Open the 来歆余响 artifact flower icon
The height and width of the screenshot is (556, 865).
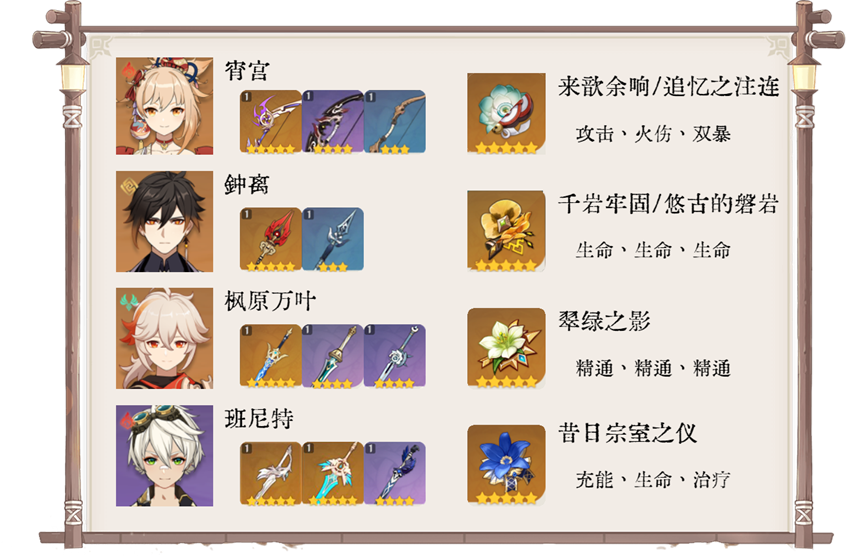(506, 113)
